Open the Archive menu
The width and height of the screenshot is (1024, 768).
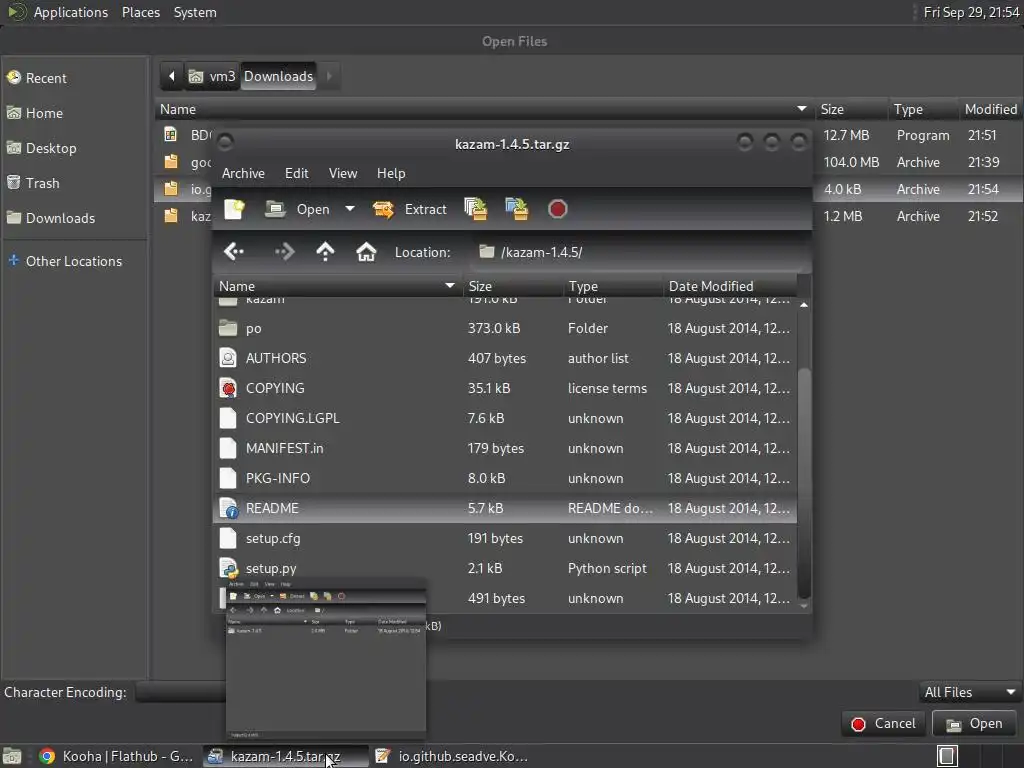pyautogui.click(x=243, y=174)
